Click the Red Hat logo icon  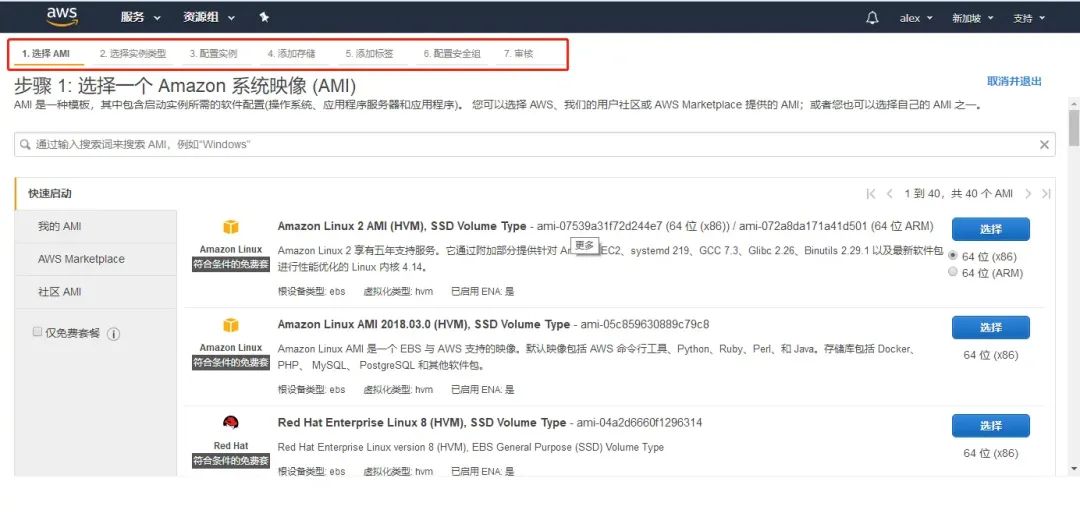pyautogui.click(x=231, y=423)
